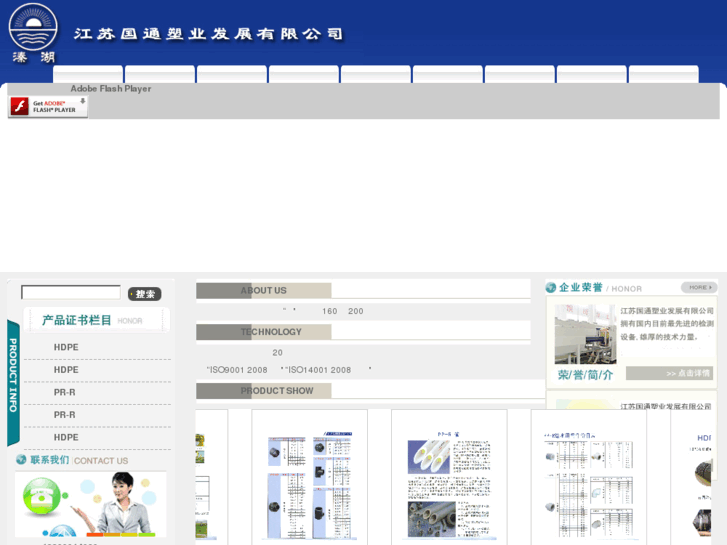727x545 pixels.
Task: Click globe icon beside 企业荣誉
Action: [x=551, y=288]
